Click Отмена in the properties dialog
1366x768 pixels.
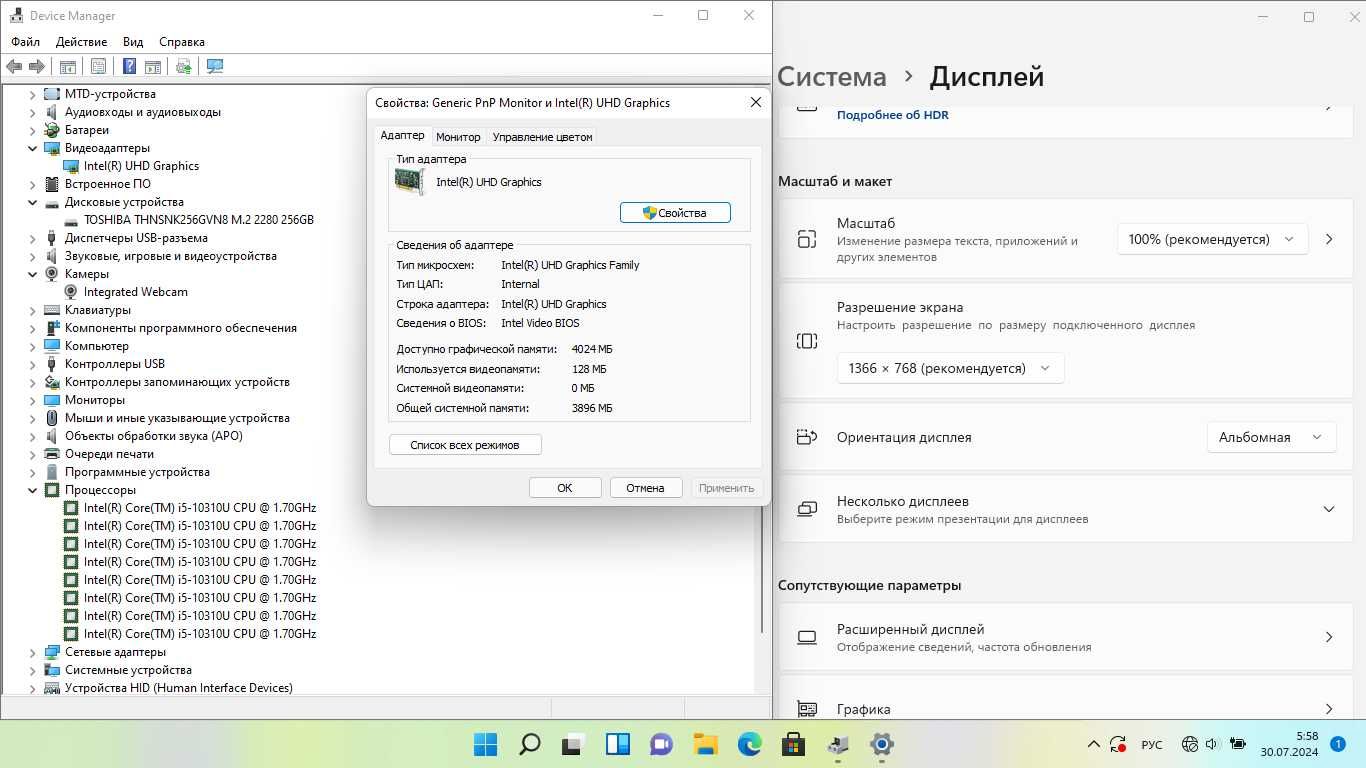click(x=645, y=488)
